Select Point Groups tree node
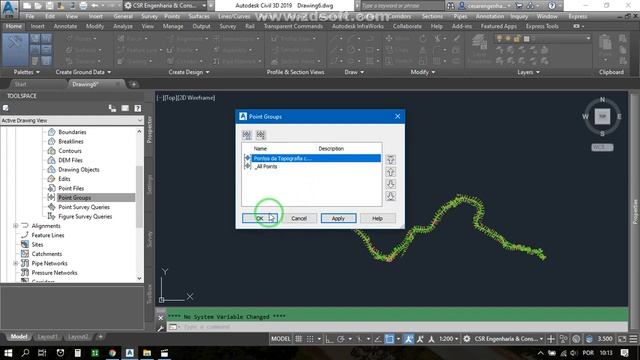This screenshot has height=360, width=640. click(74, 198)
